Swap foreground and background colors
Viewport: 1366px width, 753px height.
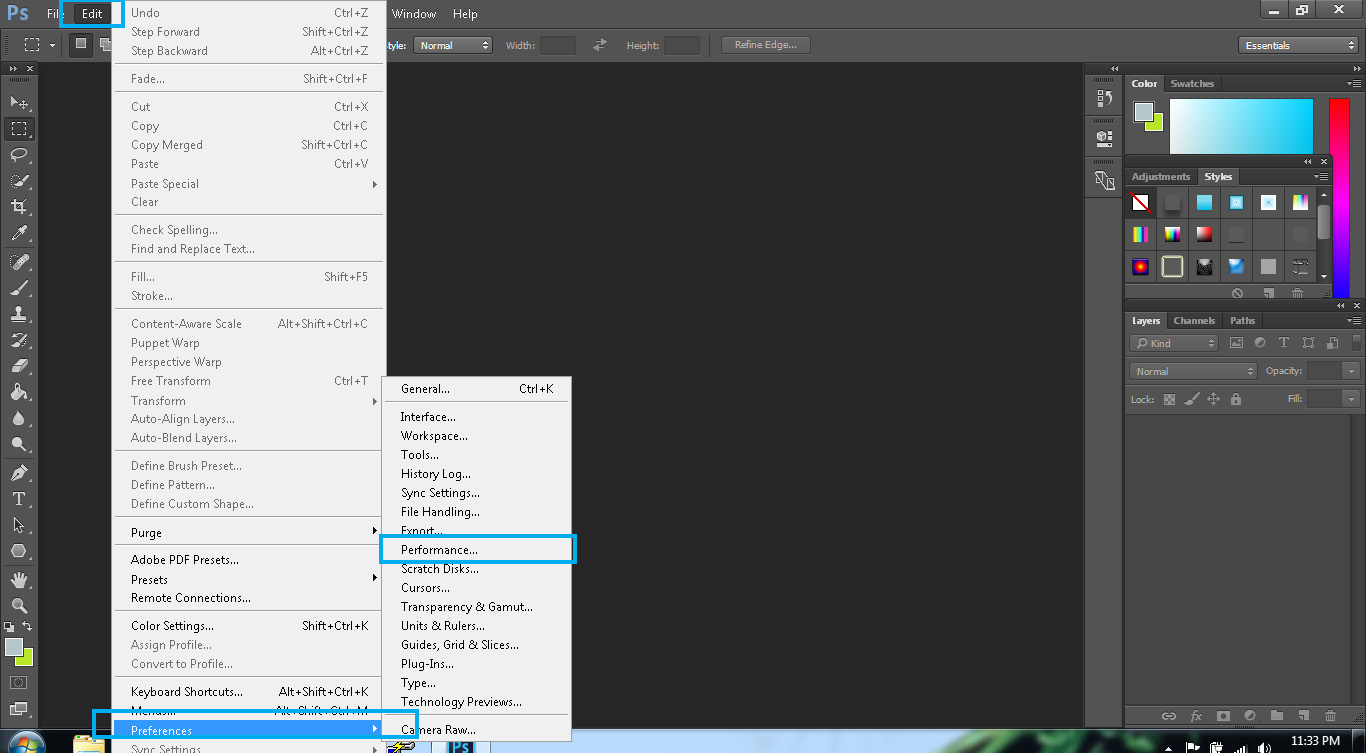[28, 627]
